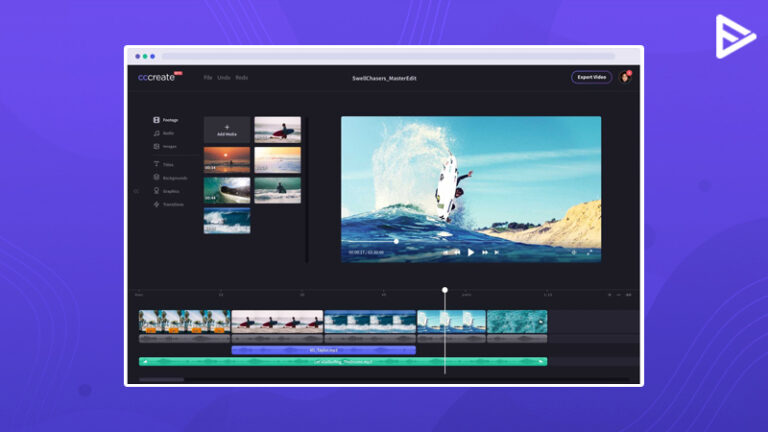Open the File menu
Screen dimensions: 768x432
[208, 78]
